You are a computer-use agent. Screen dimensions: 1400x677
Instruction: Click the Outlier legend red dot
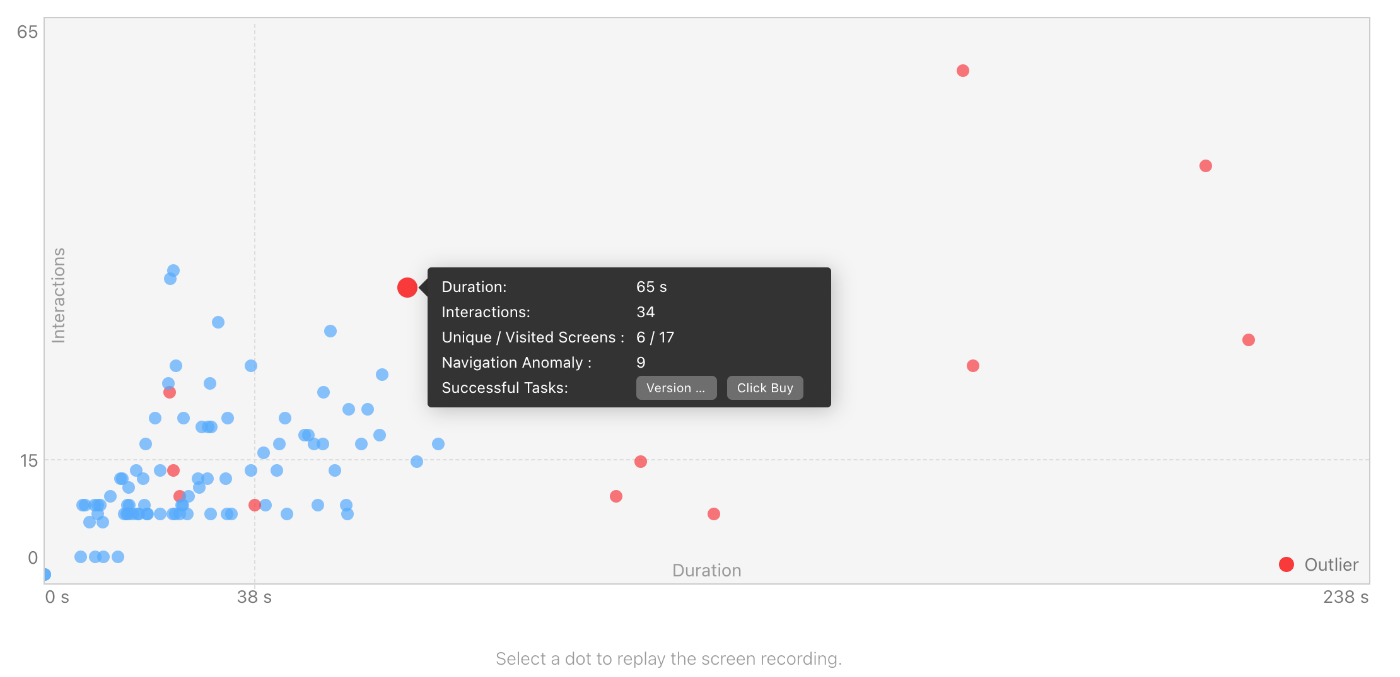coord(1286,565)
